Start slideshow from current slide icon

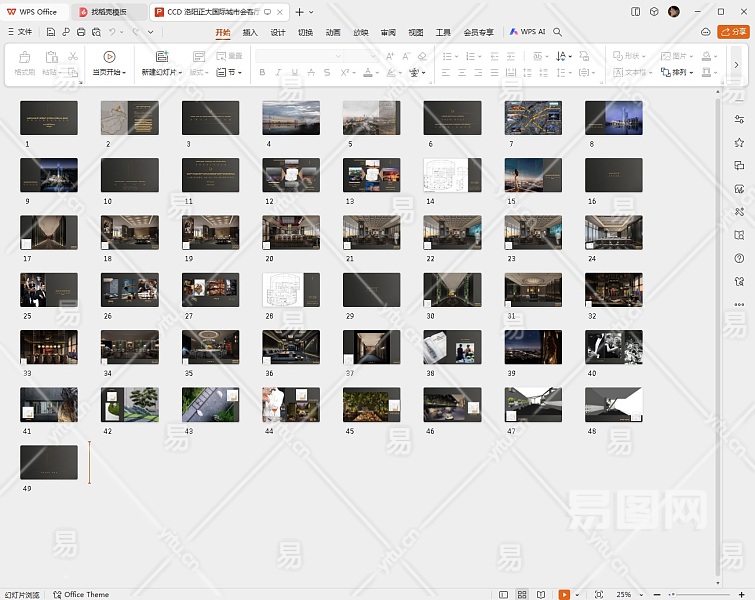(109, 57)
